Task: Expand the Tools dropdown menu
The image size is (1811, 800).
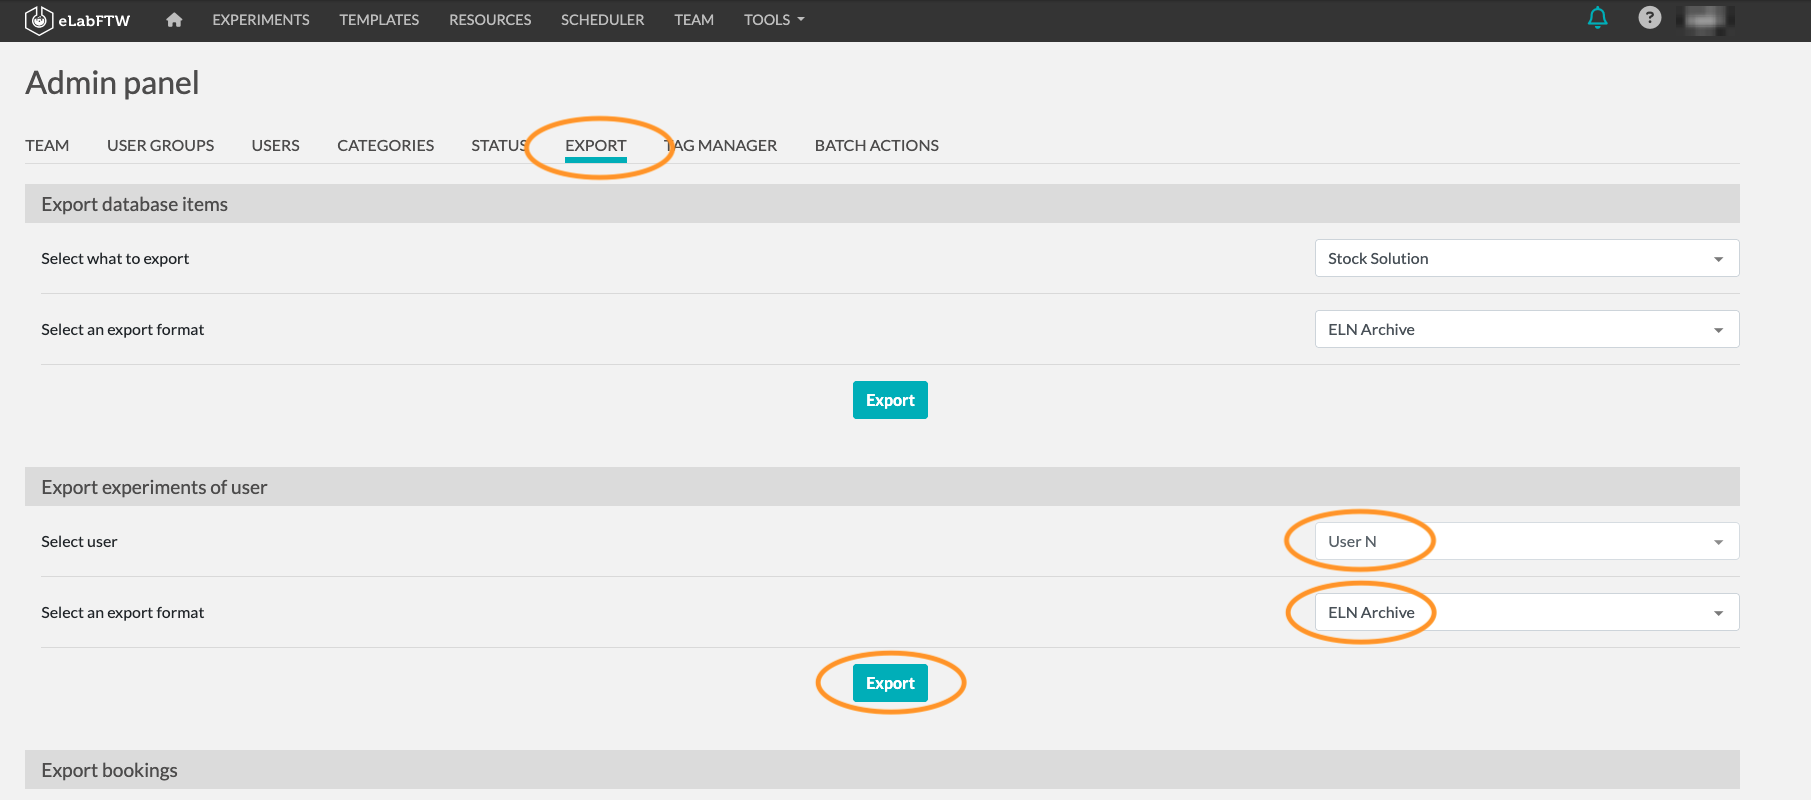Action: (774, 20)
